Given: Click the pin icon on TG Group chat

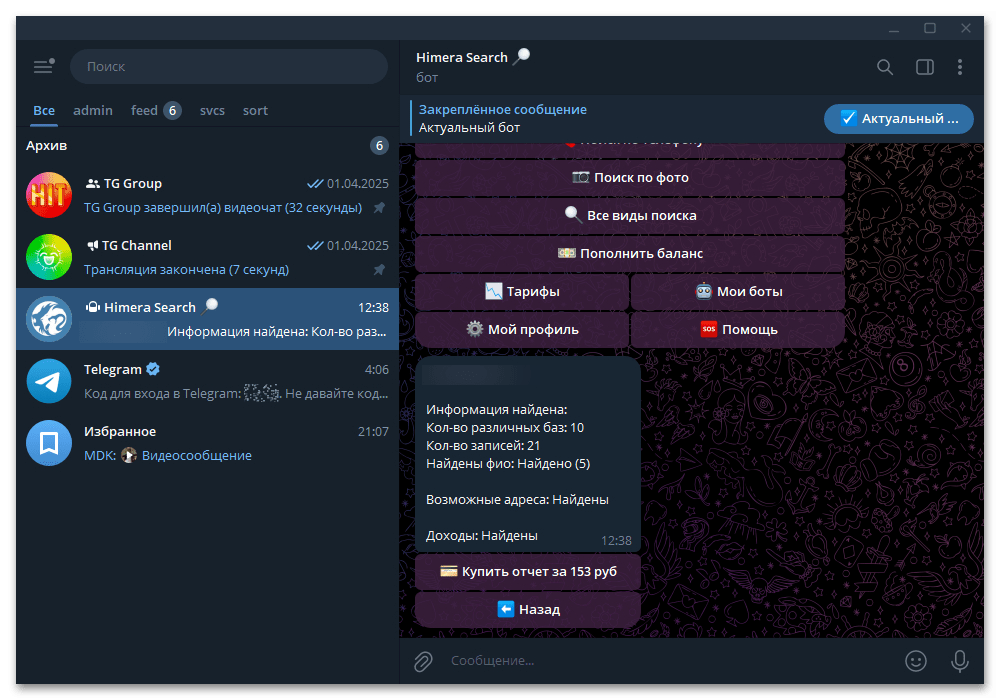Looking at the screenshot, I should 379,208.
